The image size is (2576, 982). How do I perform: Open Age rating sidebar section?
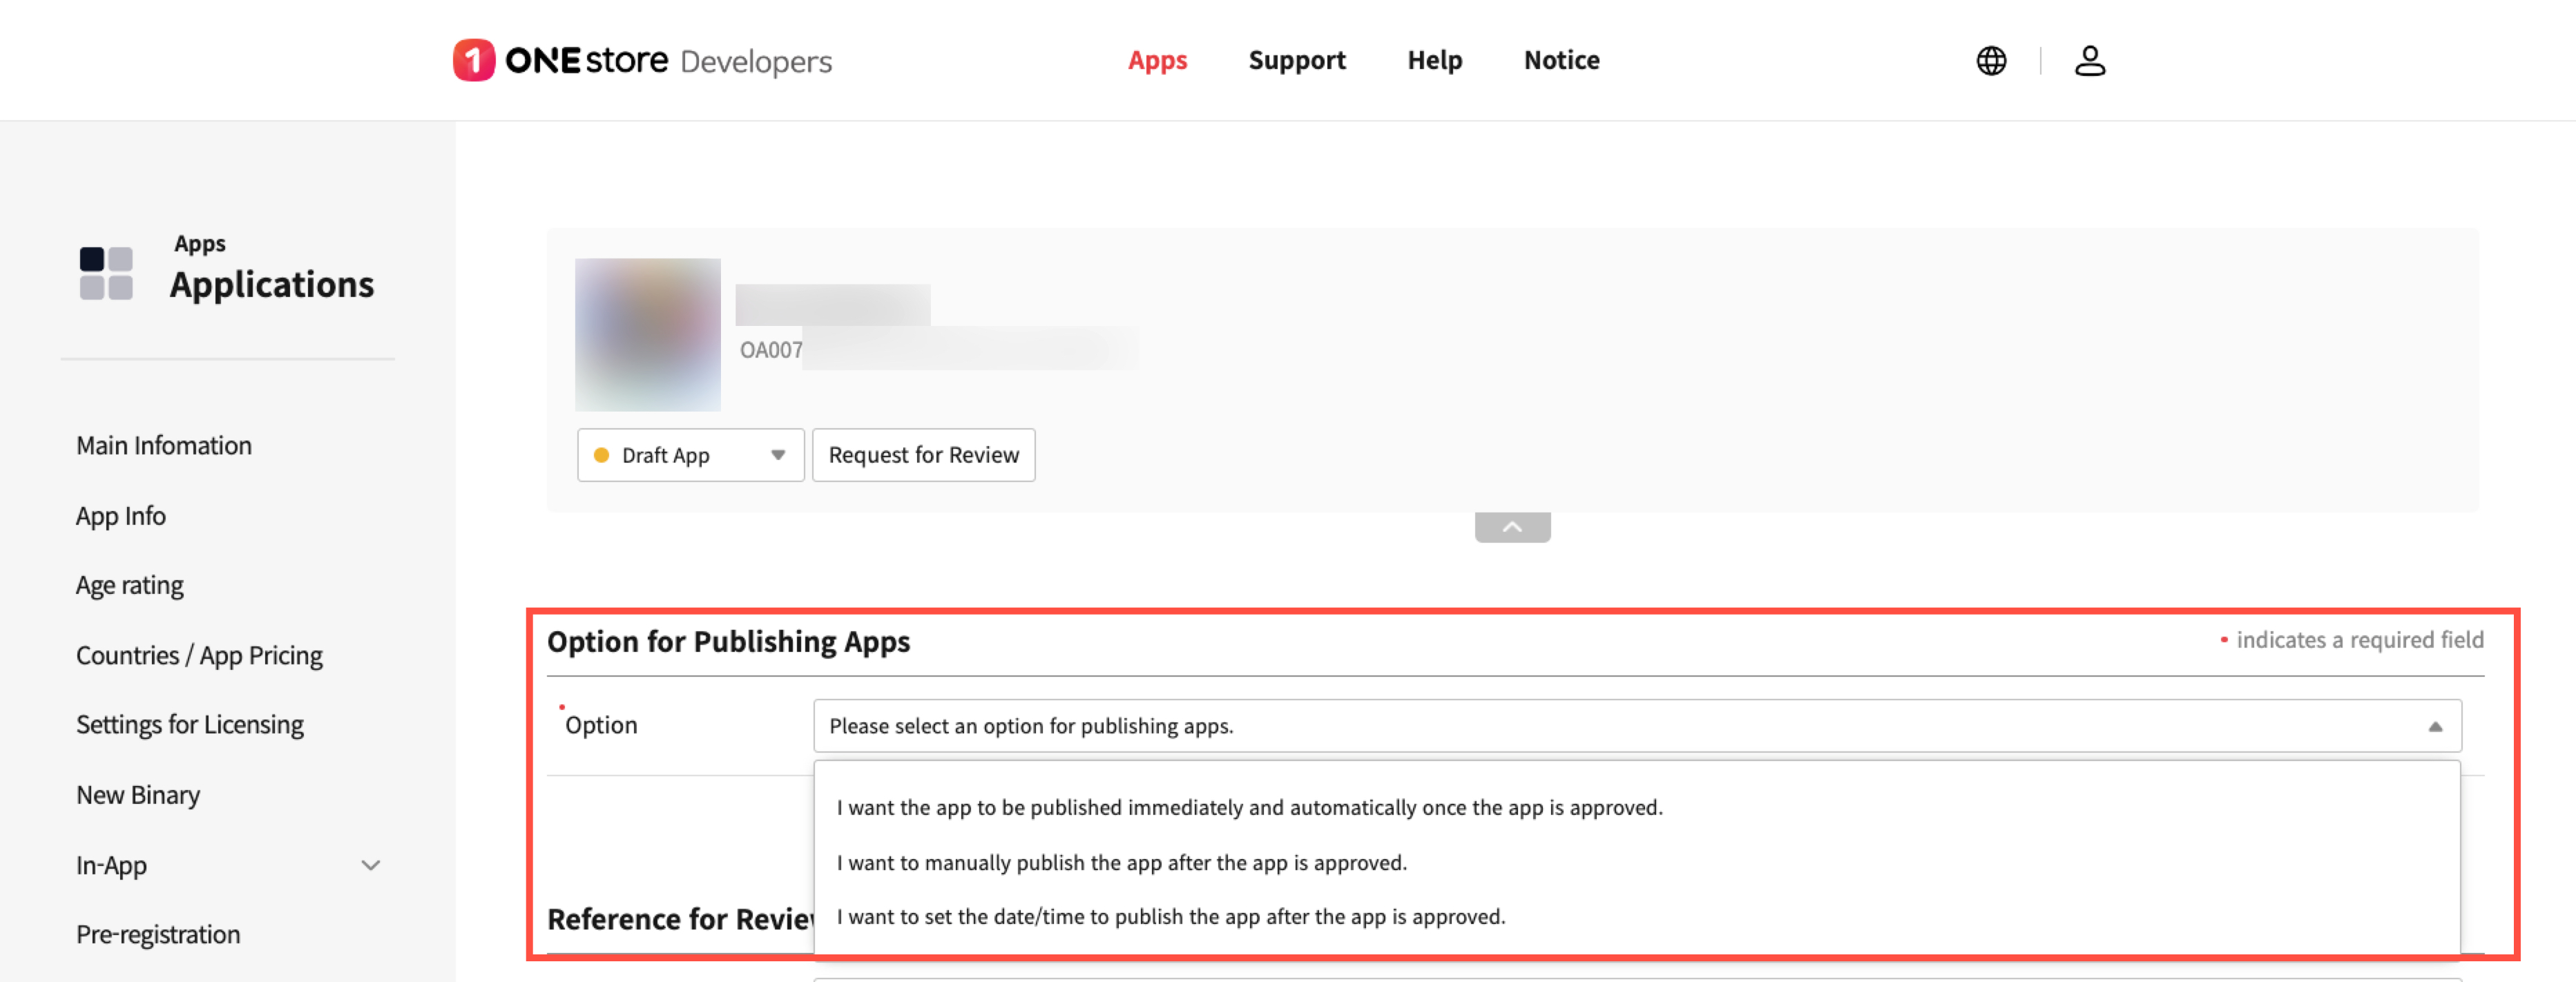130,585
